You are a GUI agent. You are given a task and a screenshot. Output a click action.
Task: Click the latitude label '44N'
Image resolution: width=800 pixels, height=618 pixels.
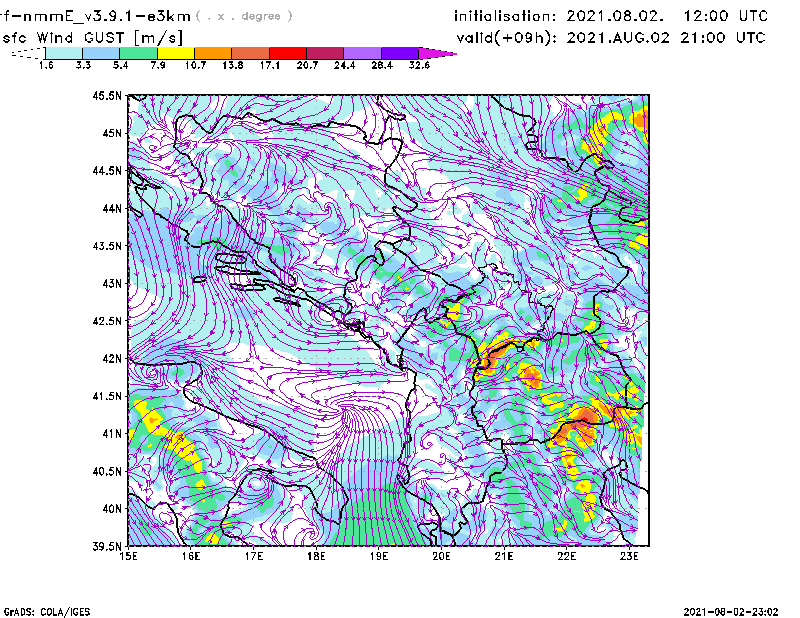112,208
